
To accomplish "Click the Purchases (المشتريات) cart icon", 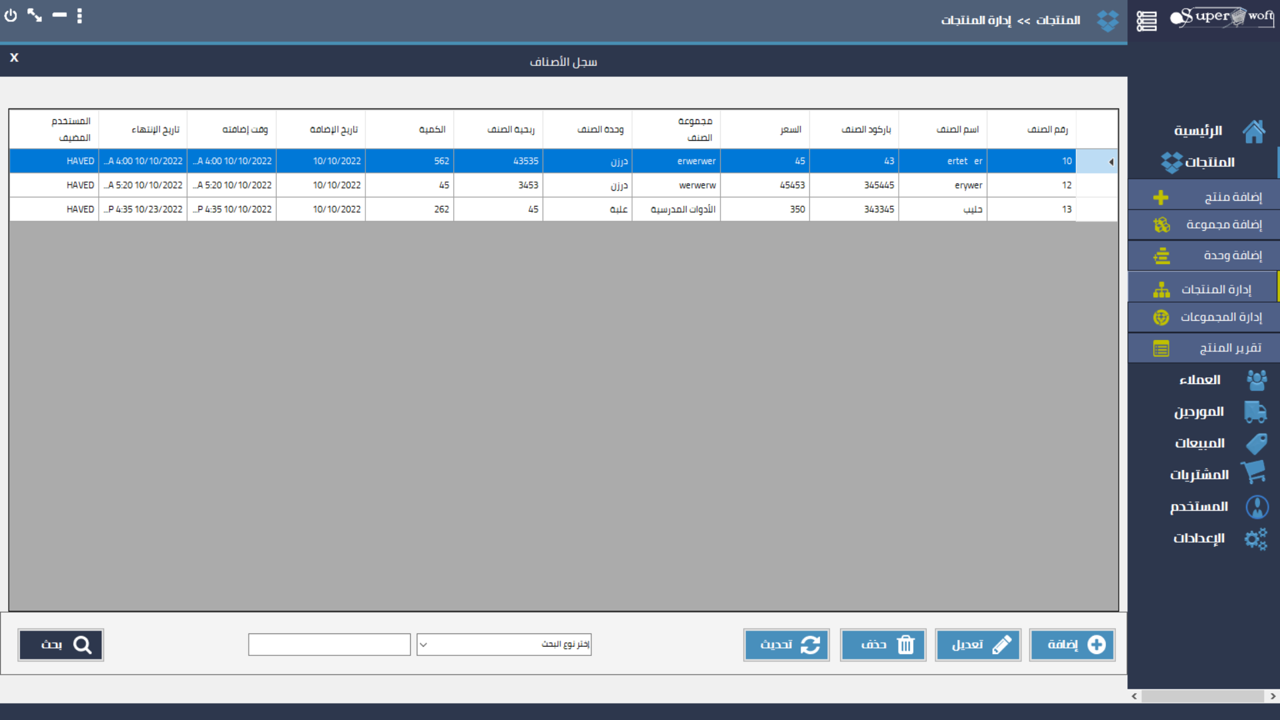I will (1255, 474).
